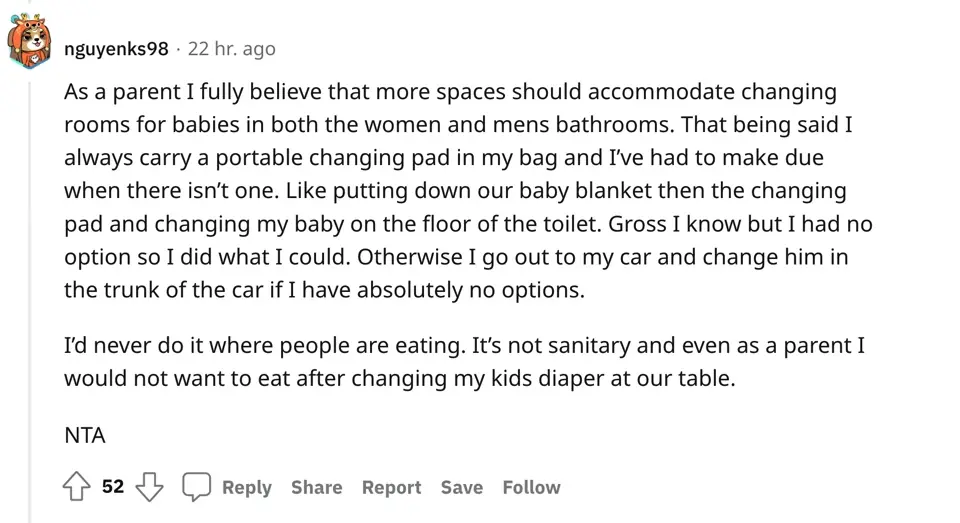
Task: Open nguyenks98's avatar image
Action: click(x=29, y=46)
